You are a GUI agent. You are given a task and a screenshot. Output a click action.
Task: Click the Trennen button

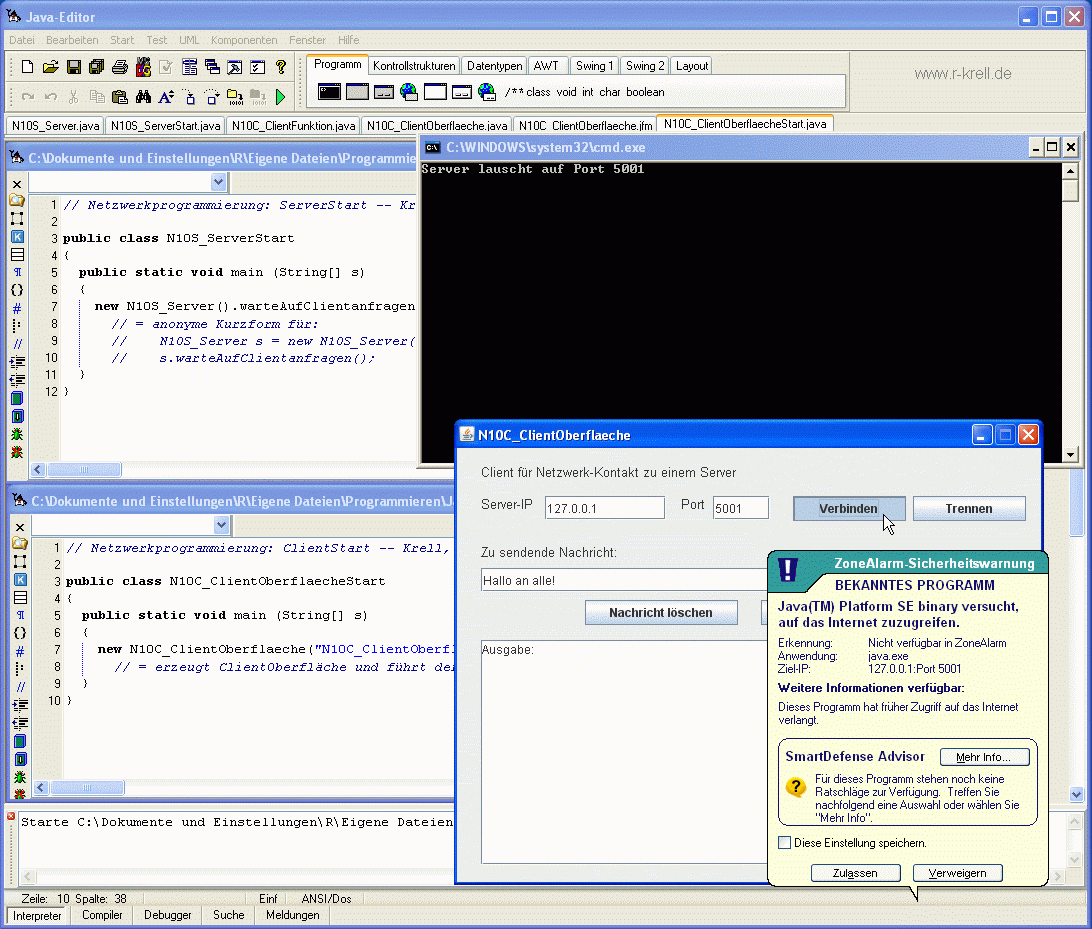(968, 509)
